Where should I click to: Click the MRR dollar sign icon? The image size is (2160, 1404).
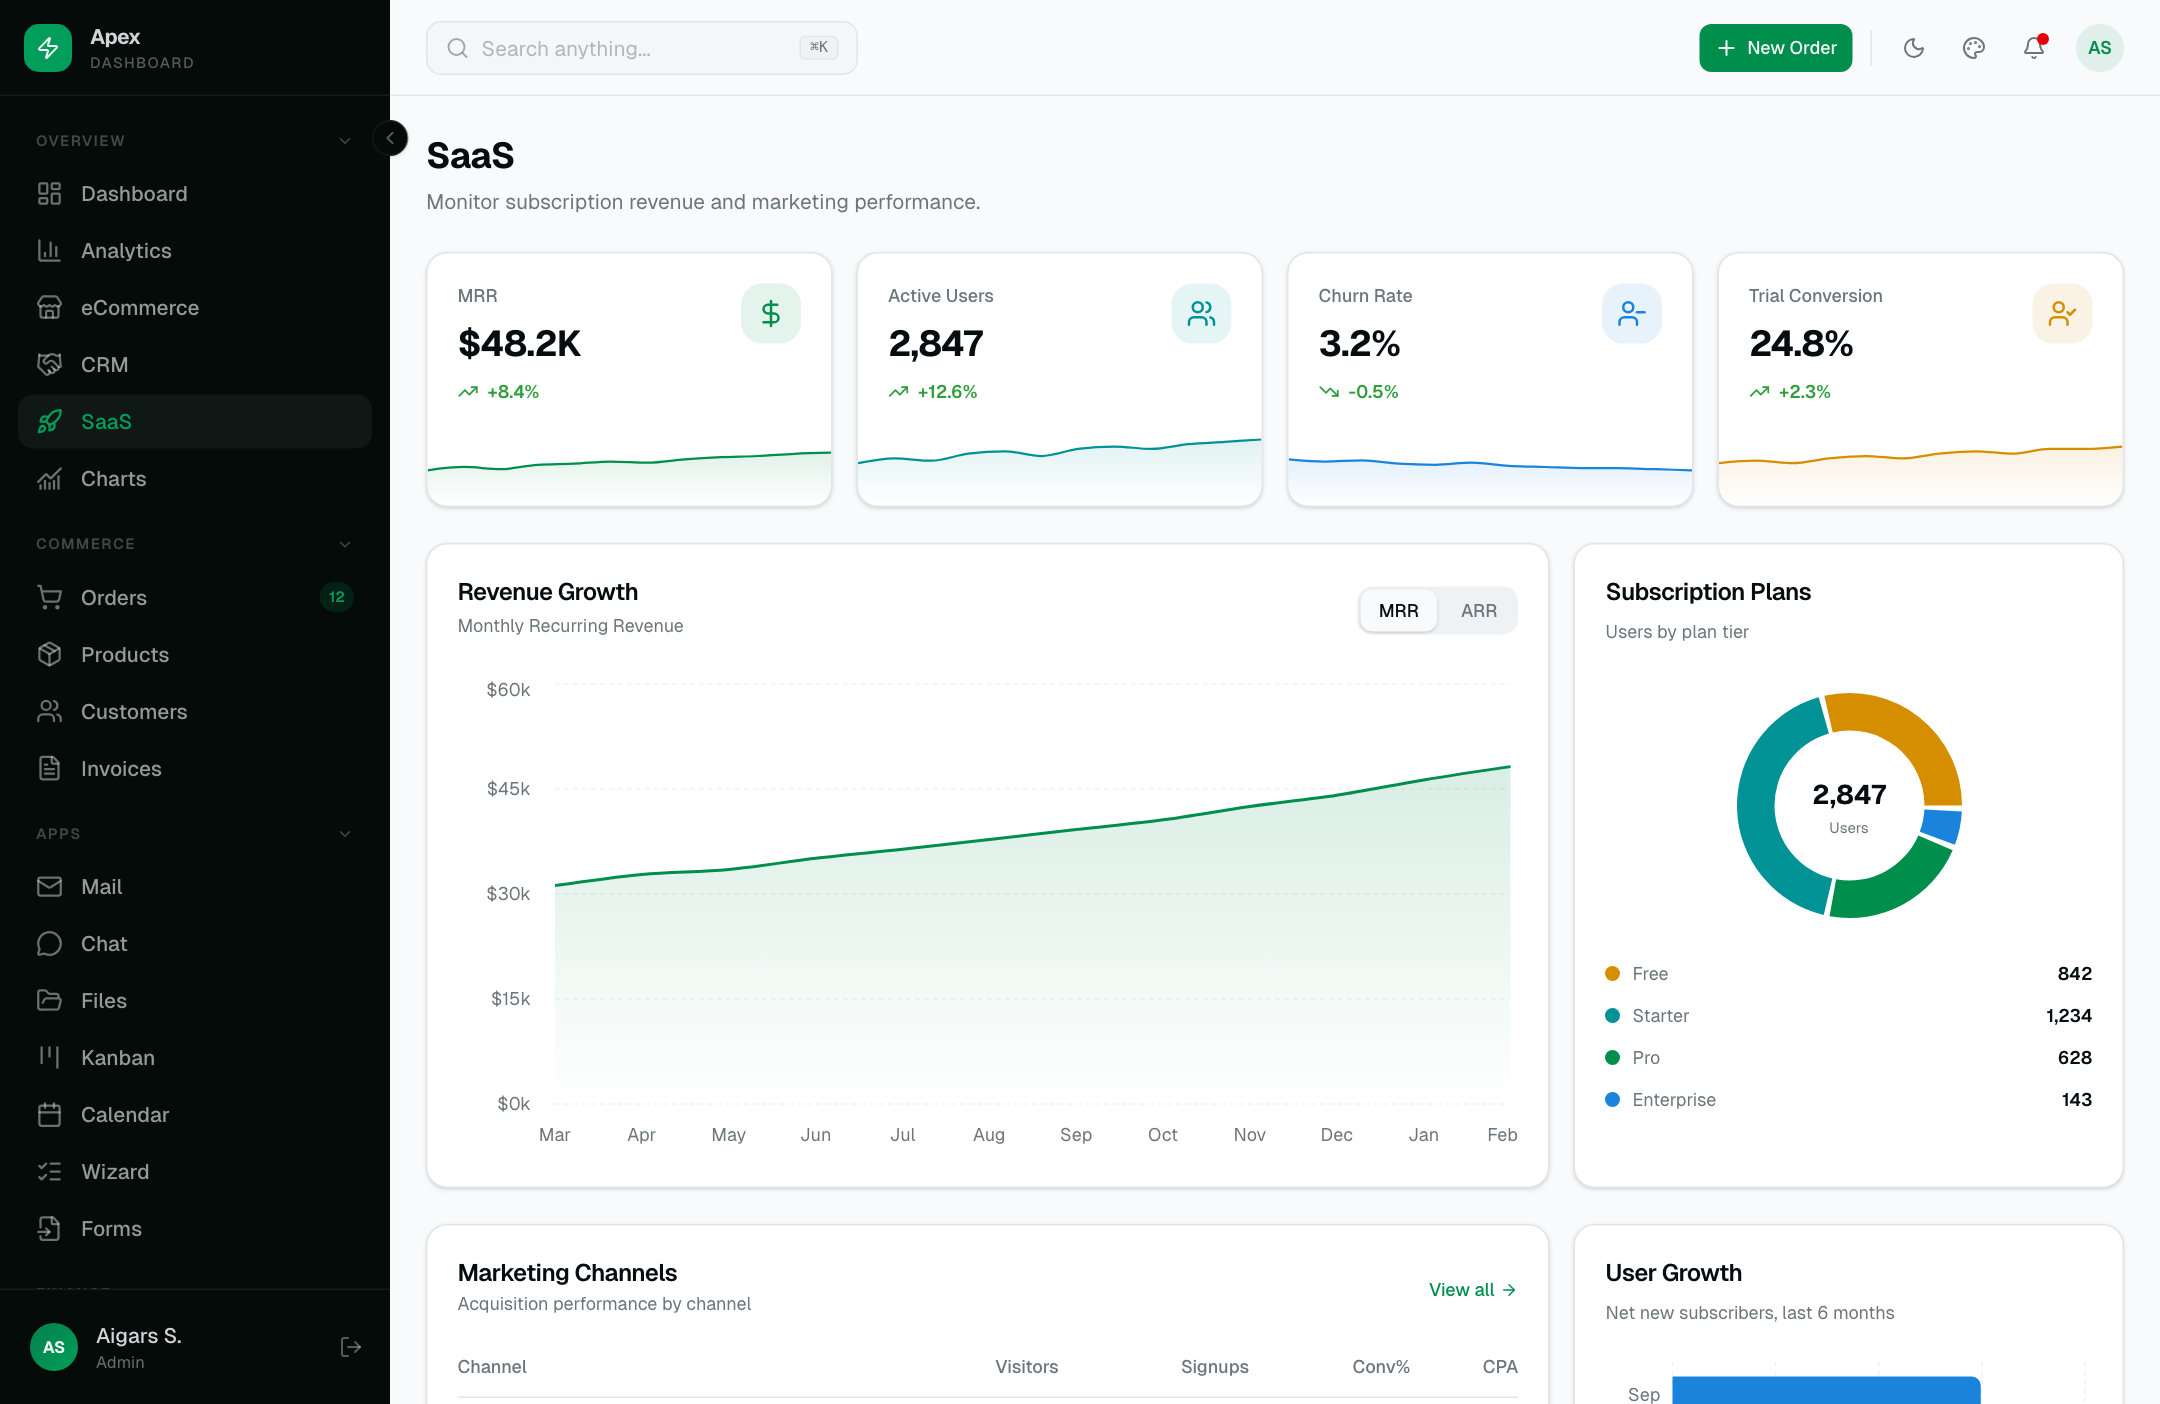771,314
